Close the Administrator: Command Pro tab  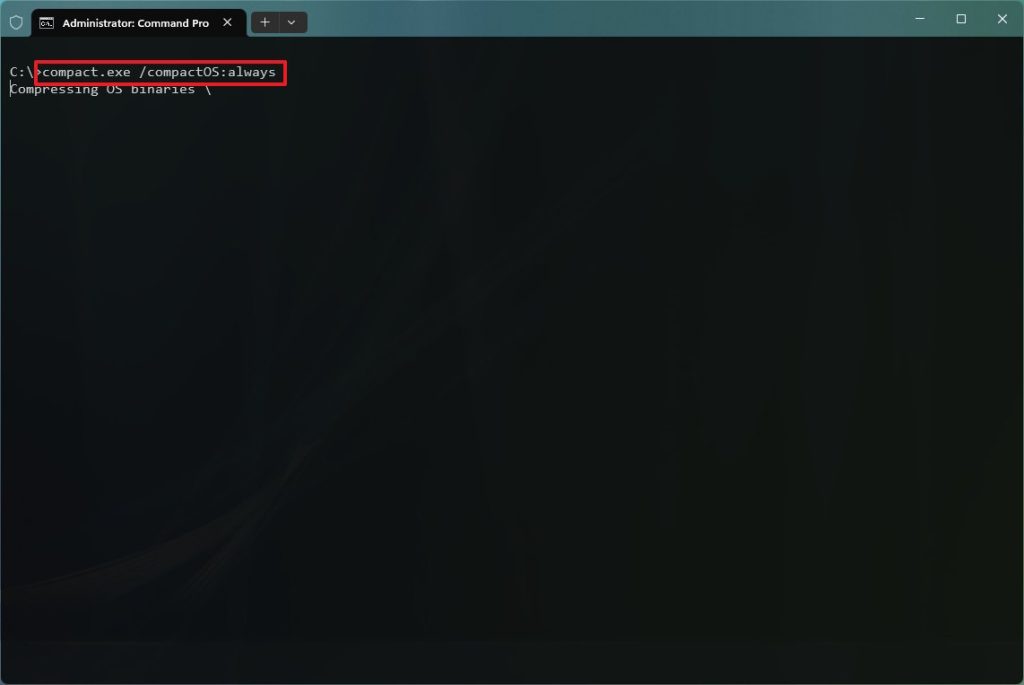click(x=227, y=23)
